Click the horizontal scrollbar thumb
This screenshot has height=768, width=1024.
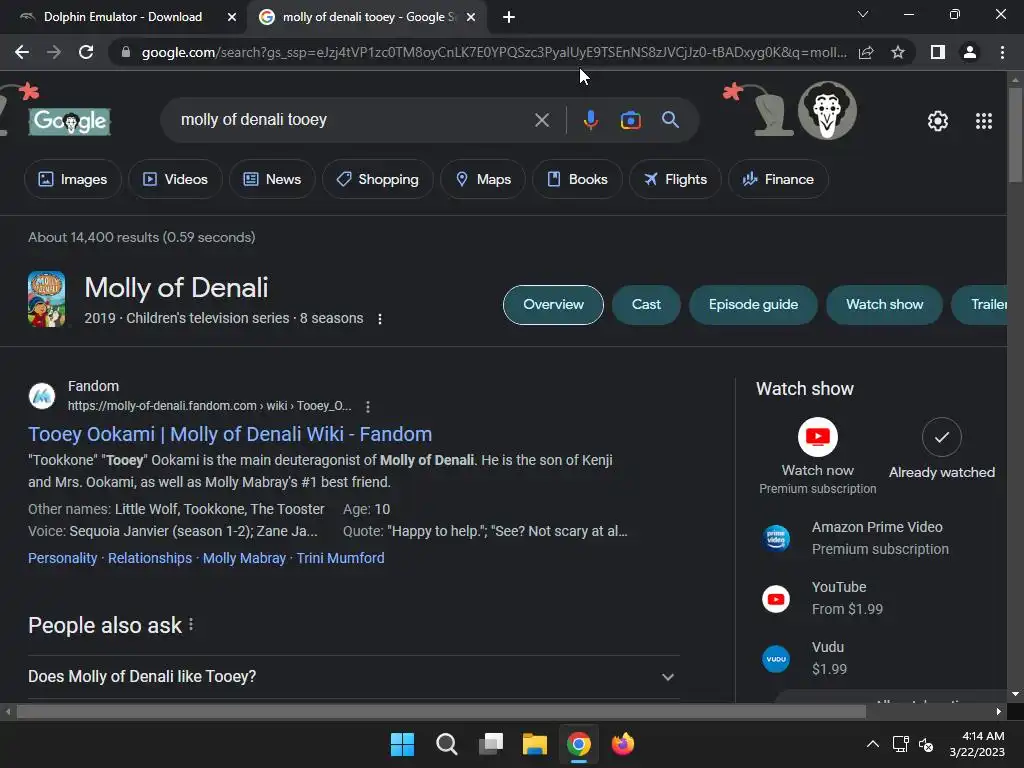[441, 711]
